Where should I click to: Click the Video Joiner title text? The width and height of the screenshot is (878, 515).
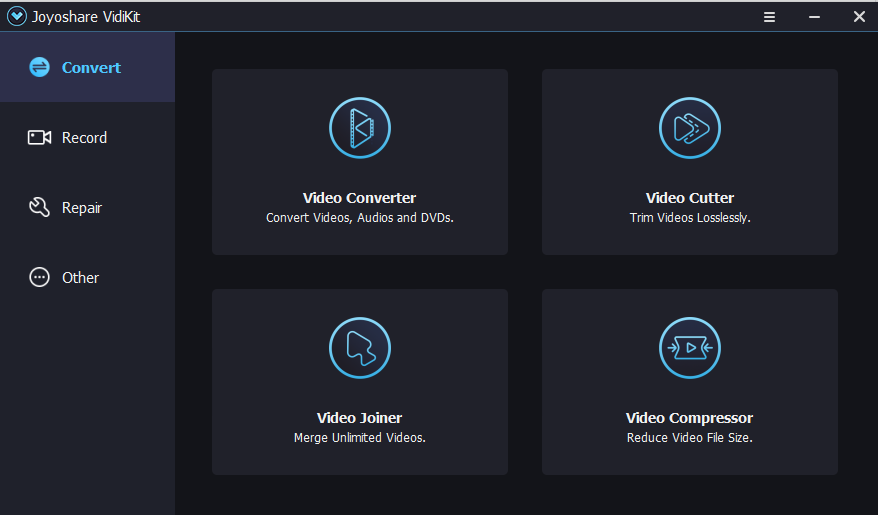(x=359, y=418)
